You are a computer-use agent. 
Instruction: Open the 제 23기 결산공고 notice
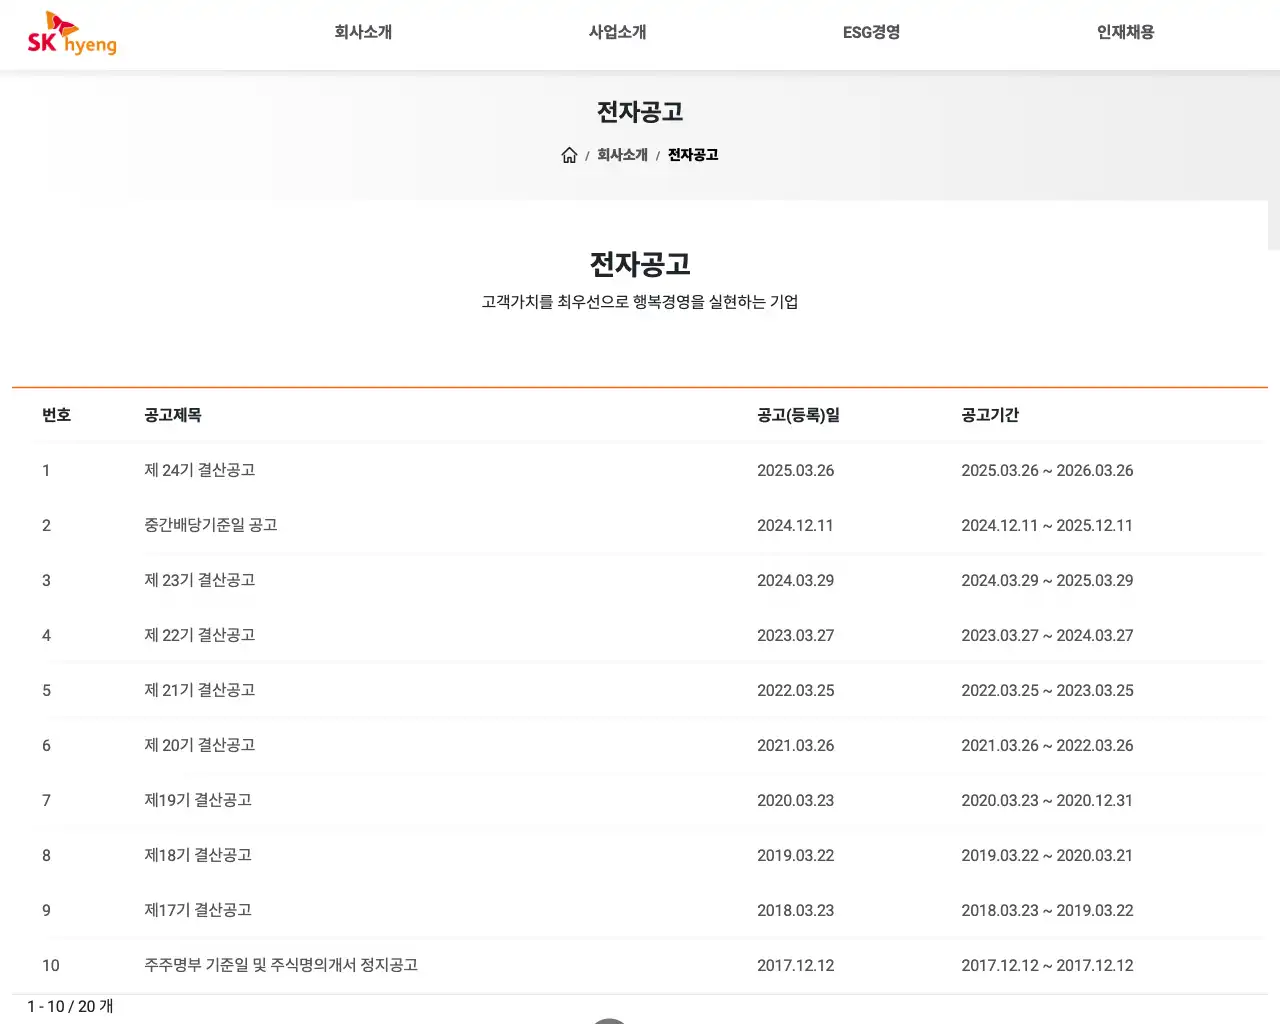pyautogui.click(x=200, y=580)
